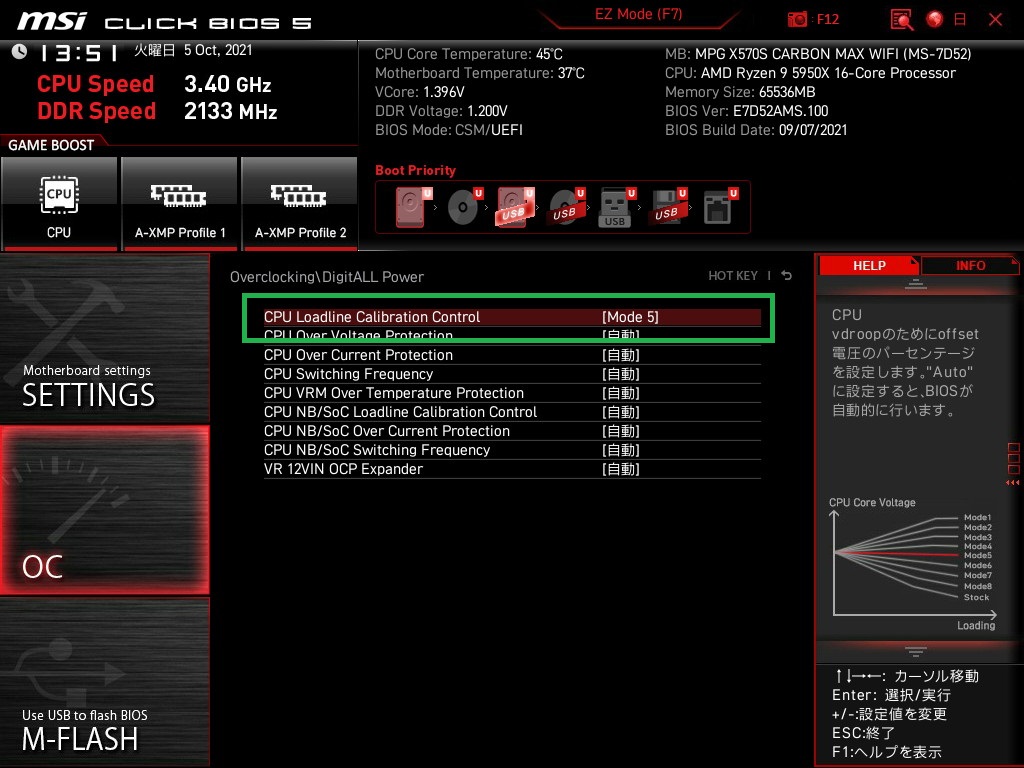This screenshot has height=768, width=1024.
Task: Open the Motherboard SETTINGS section
Action: pyautogui.click(x=104, y=338)
